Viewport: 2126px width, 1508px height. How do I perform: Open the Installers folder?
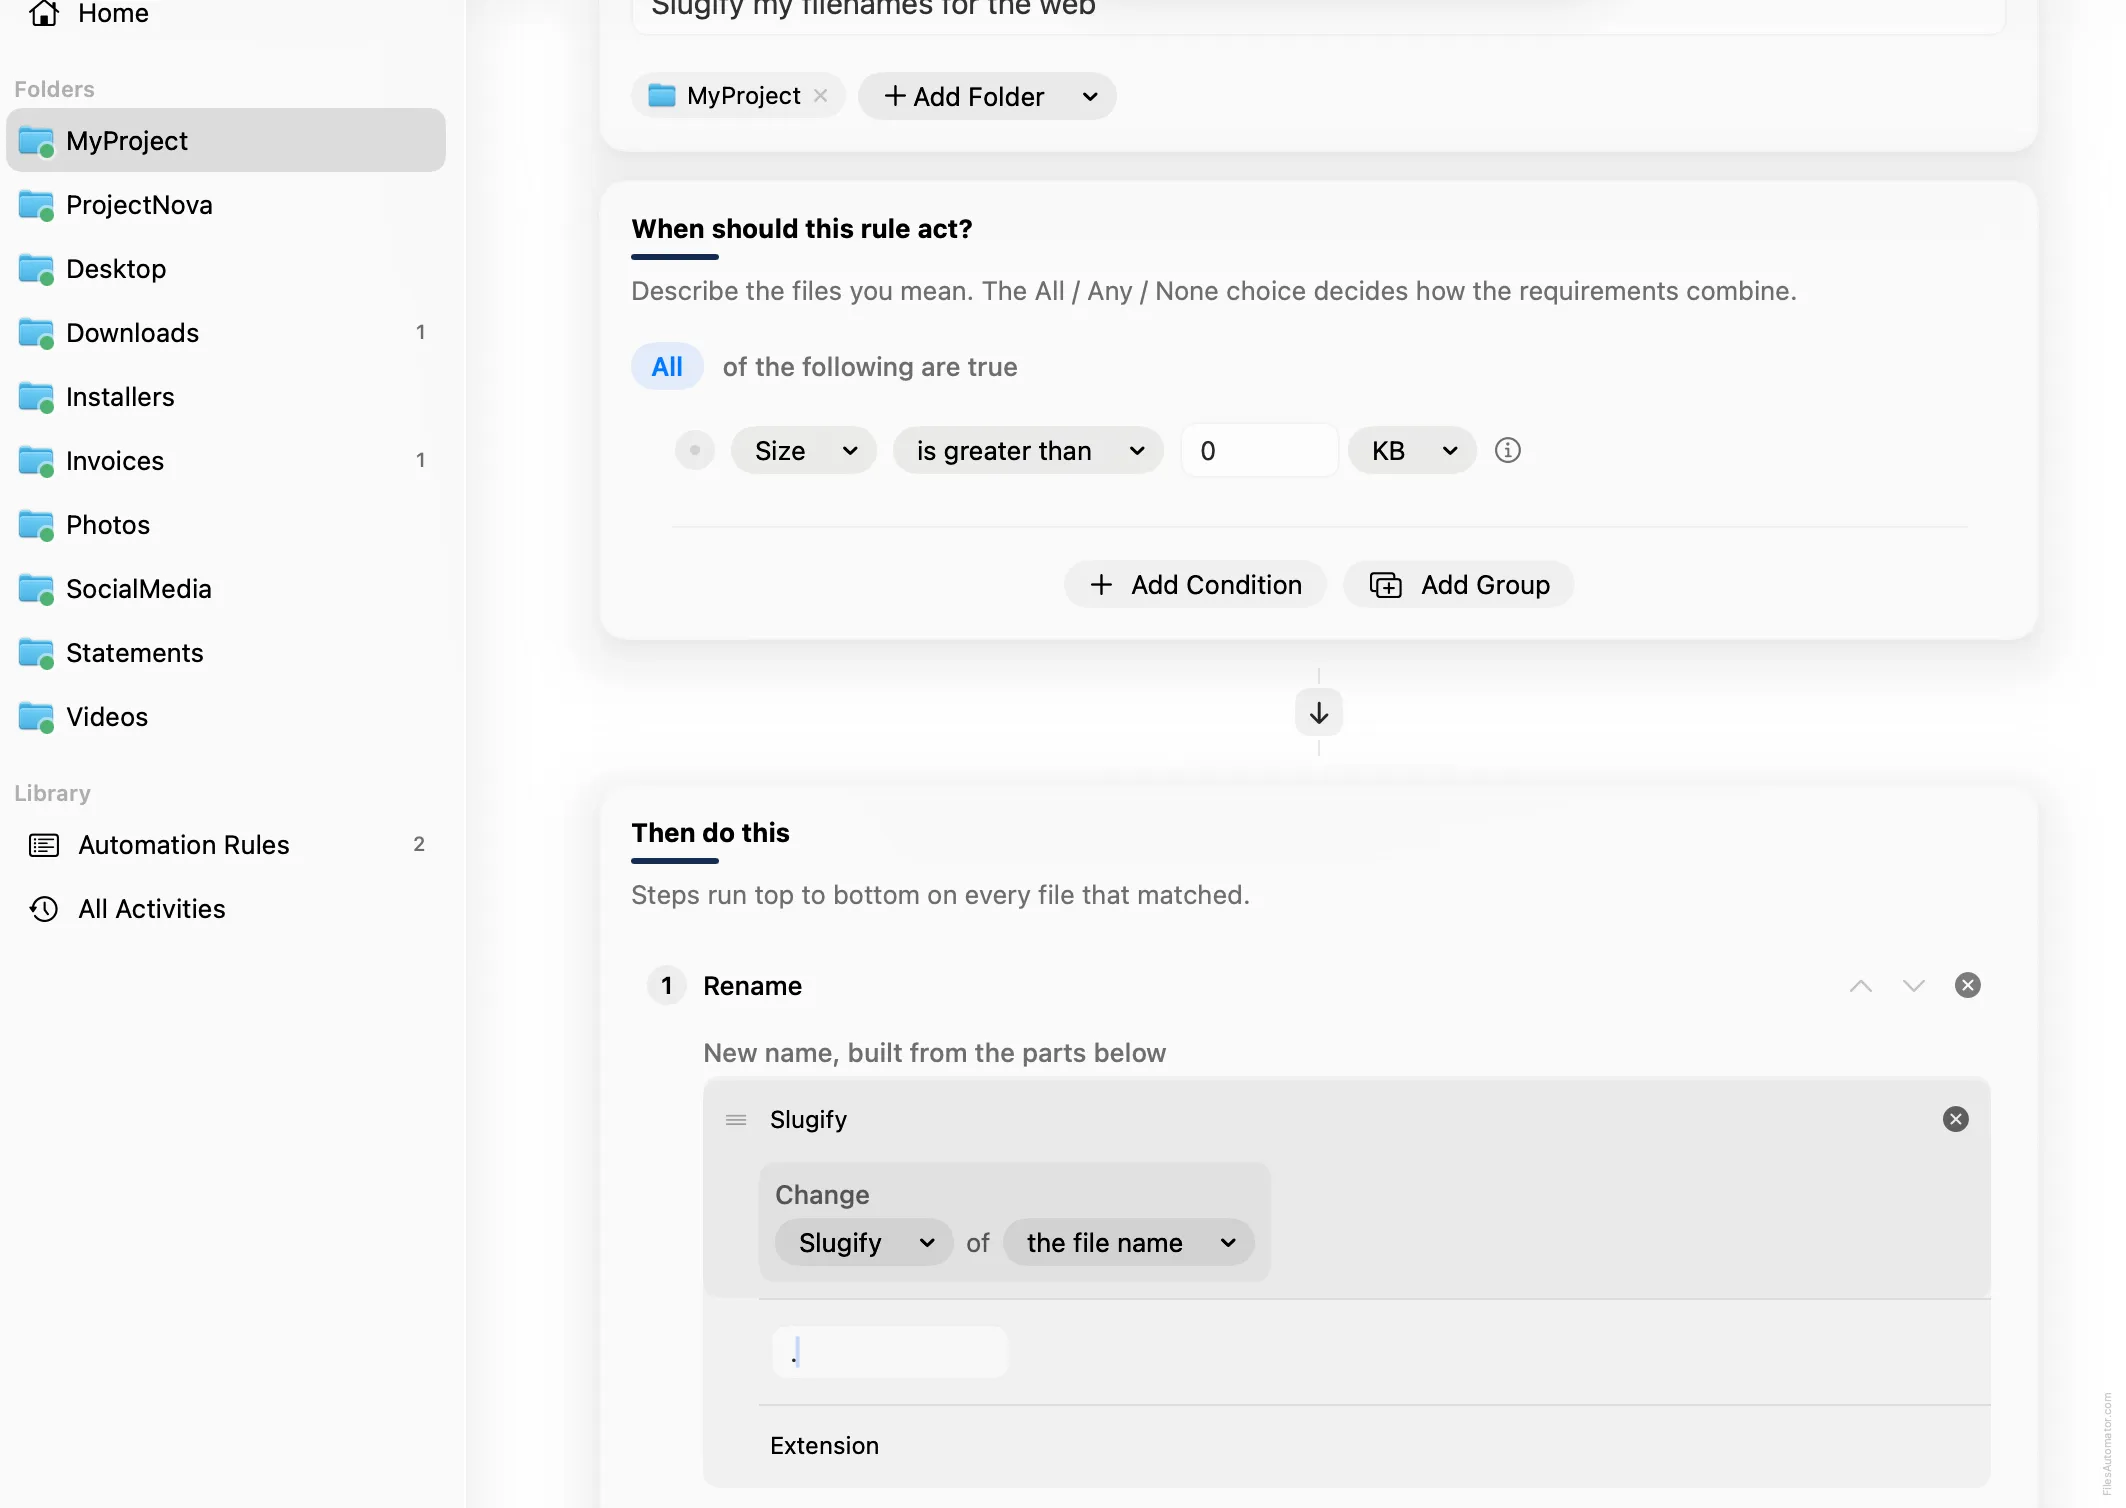226,396
